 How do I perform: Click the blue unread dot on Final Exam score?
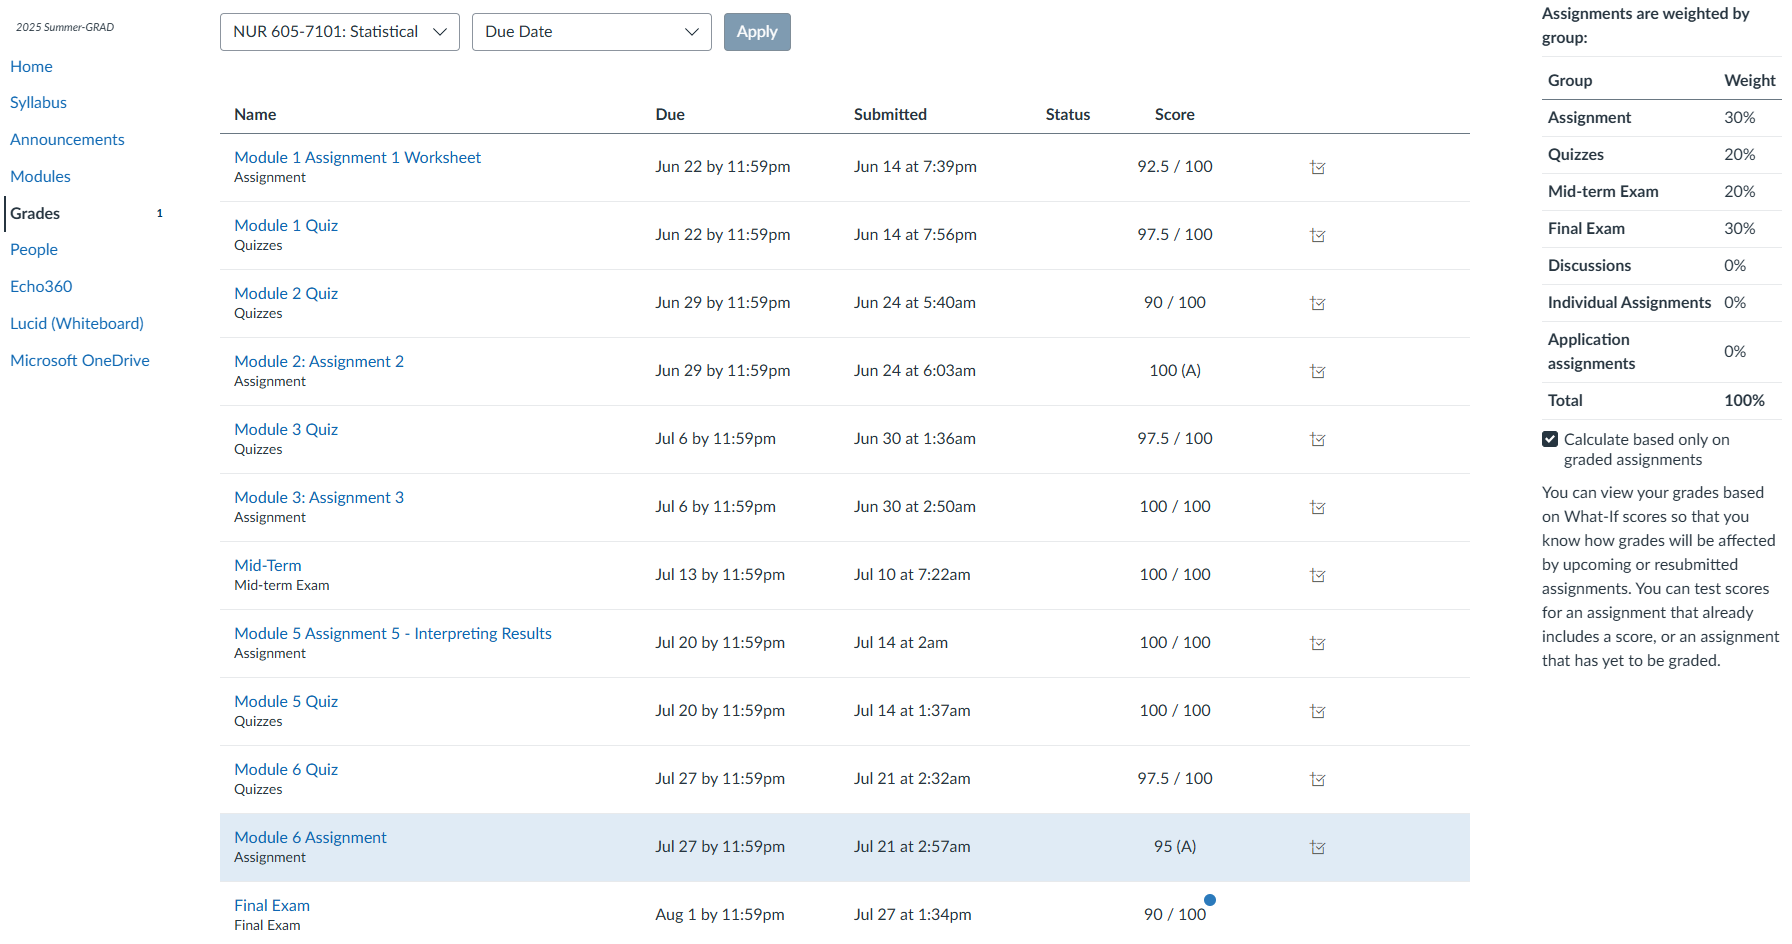(x=1210, y=900)
